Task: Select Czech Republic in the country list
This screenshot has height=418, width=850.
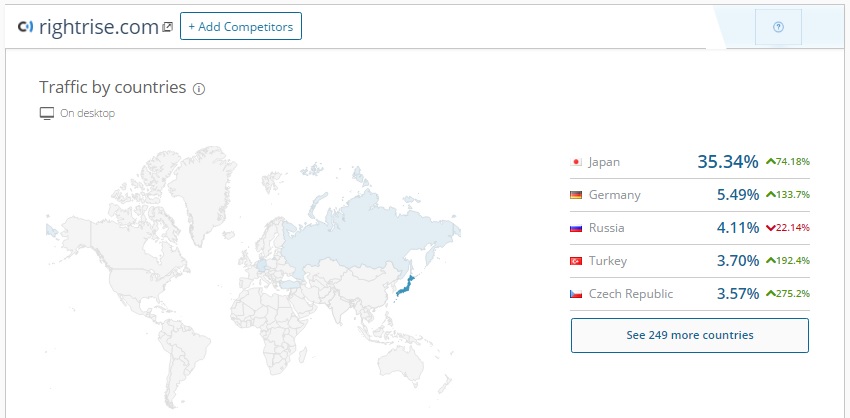Action: click(630, 294)
